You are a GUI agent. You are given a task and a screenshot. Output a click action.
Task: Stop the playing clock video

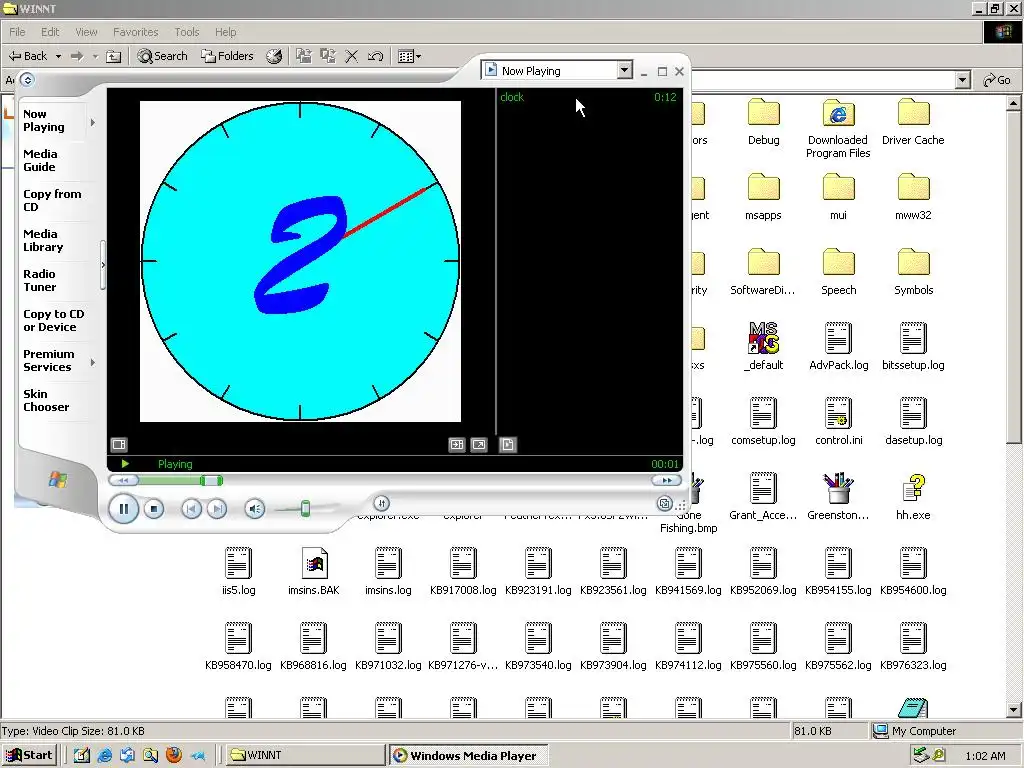153,509
